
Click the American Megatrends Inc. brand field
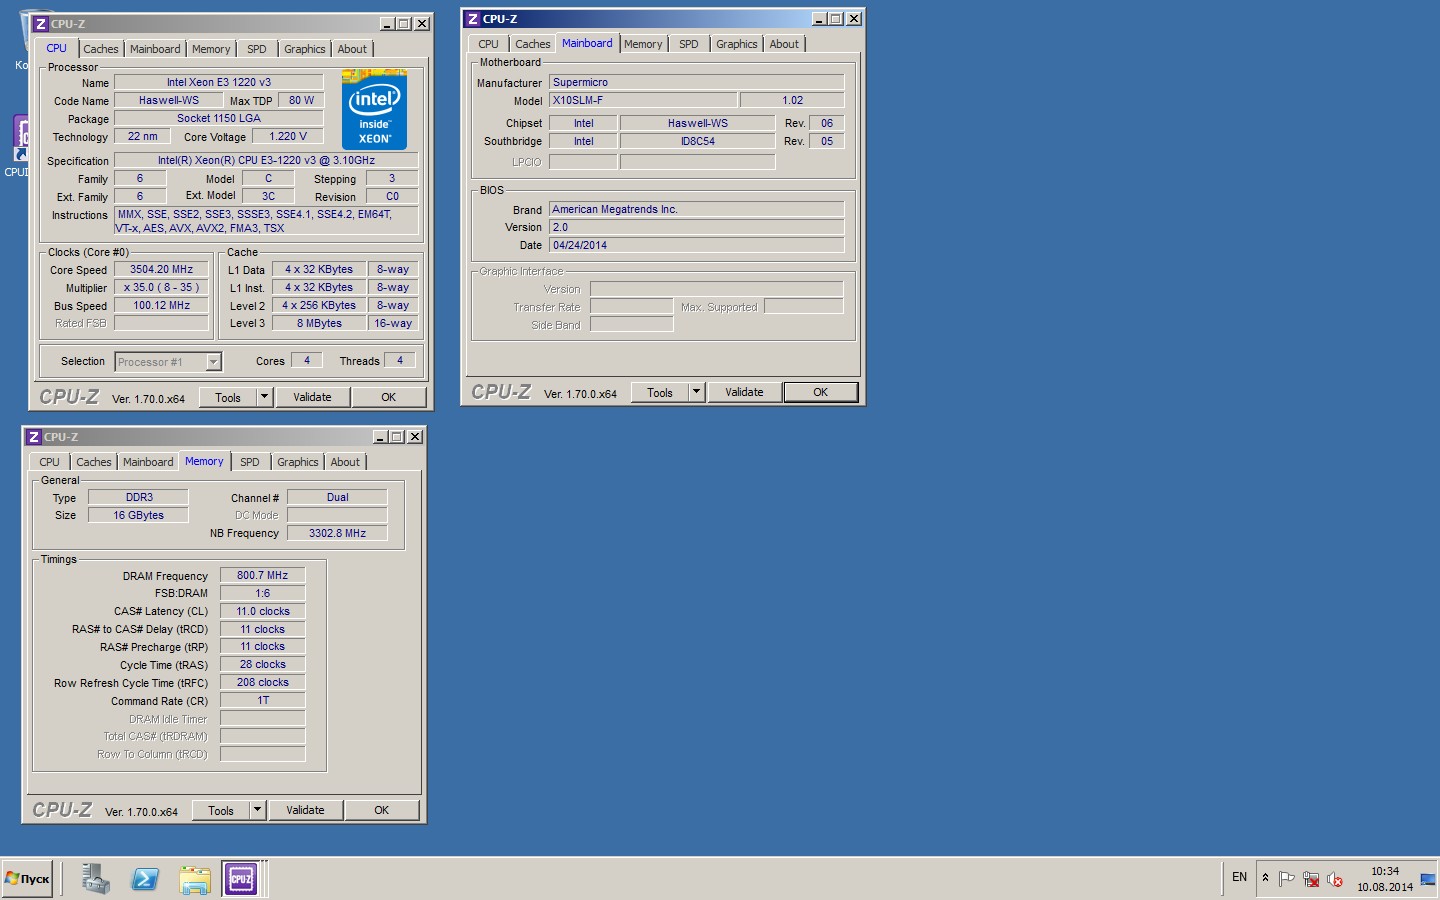click(x=697, y=210)
